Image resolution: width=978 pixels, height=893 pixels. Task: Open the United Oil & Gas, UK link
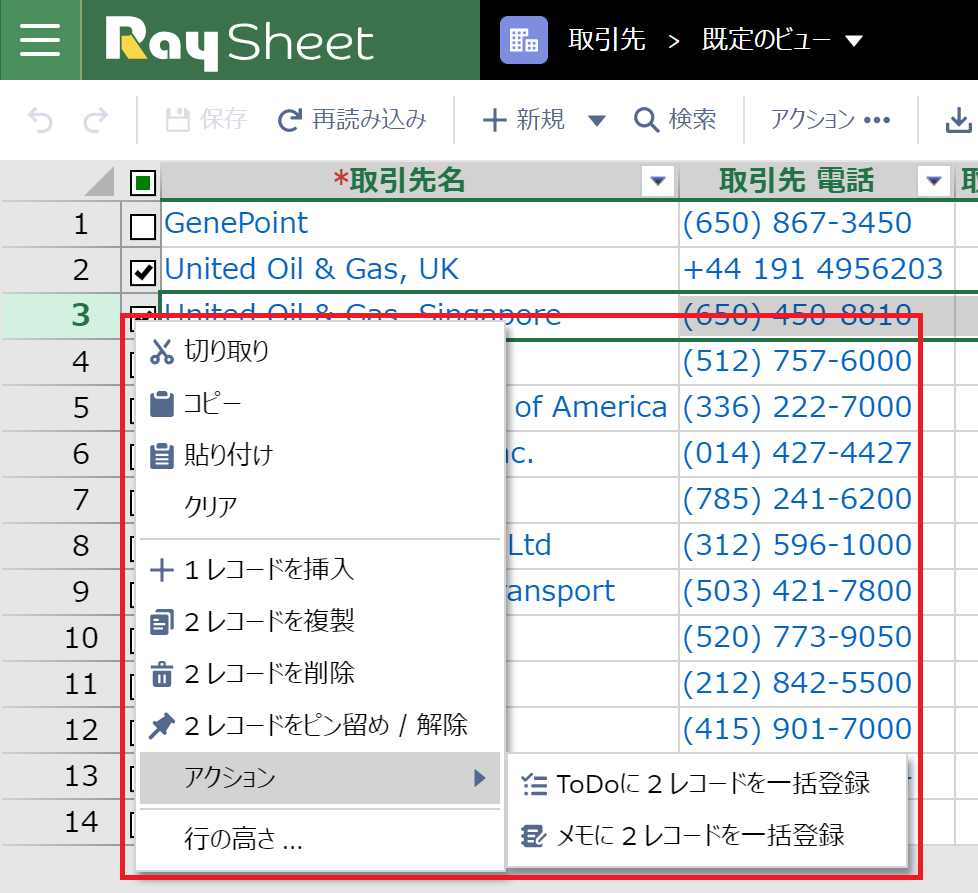coord(311,269)
